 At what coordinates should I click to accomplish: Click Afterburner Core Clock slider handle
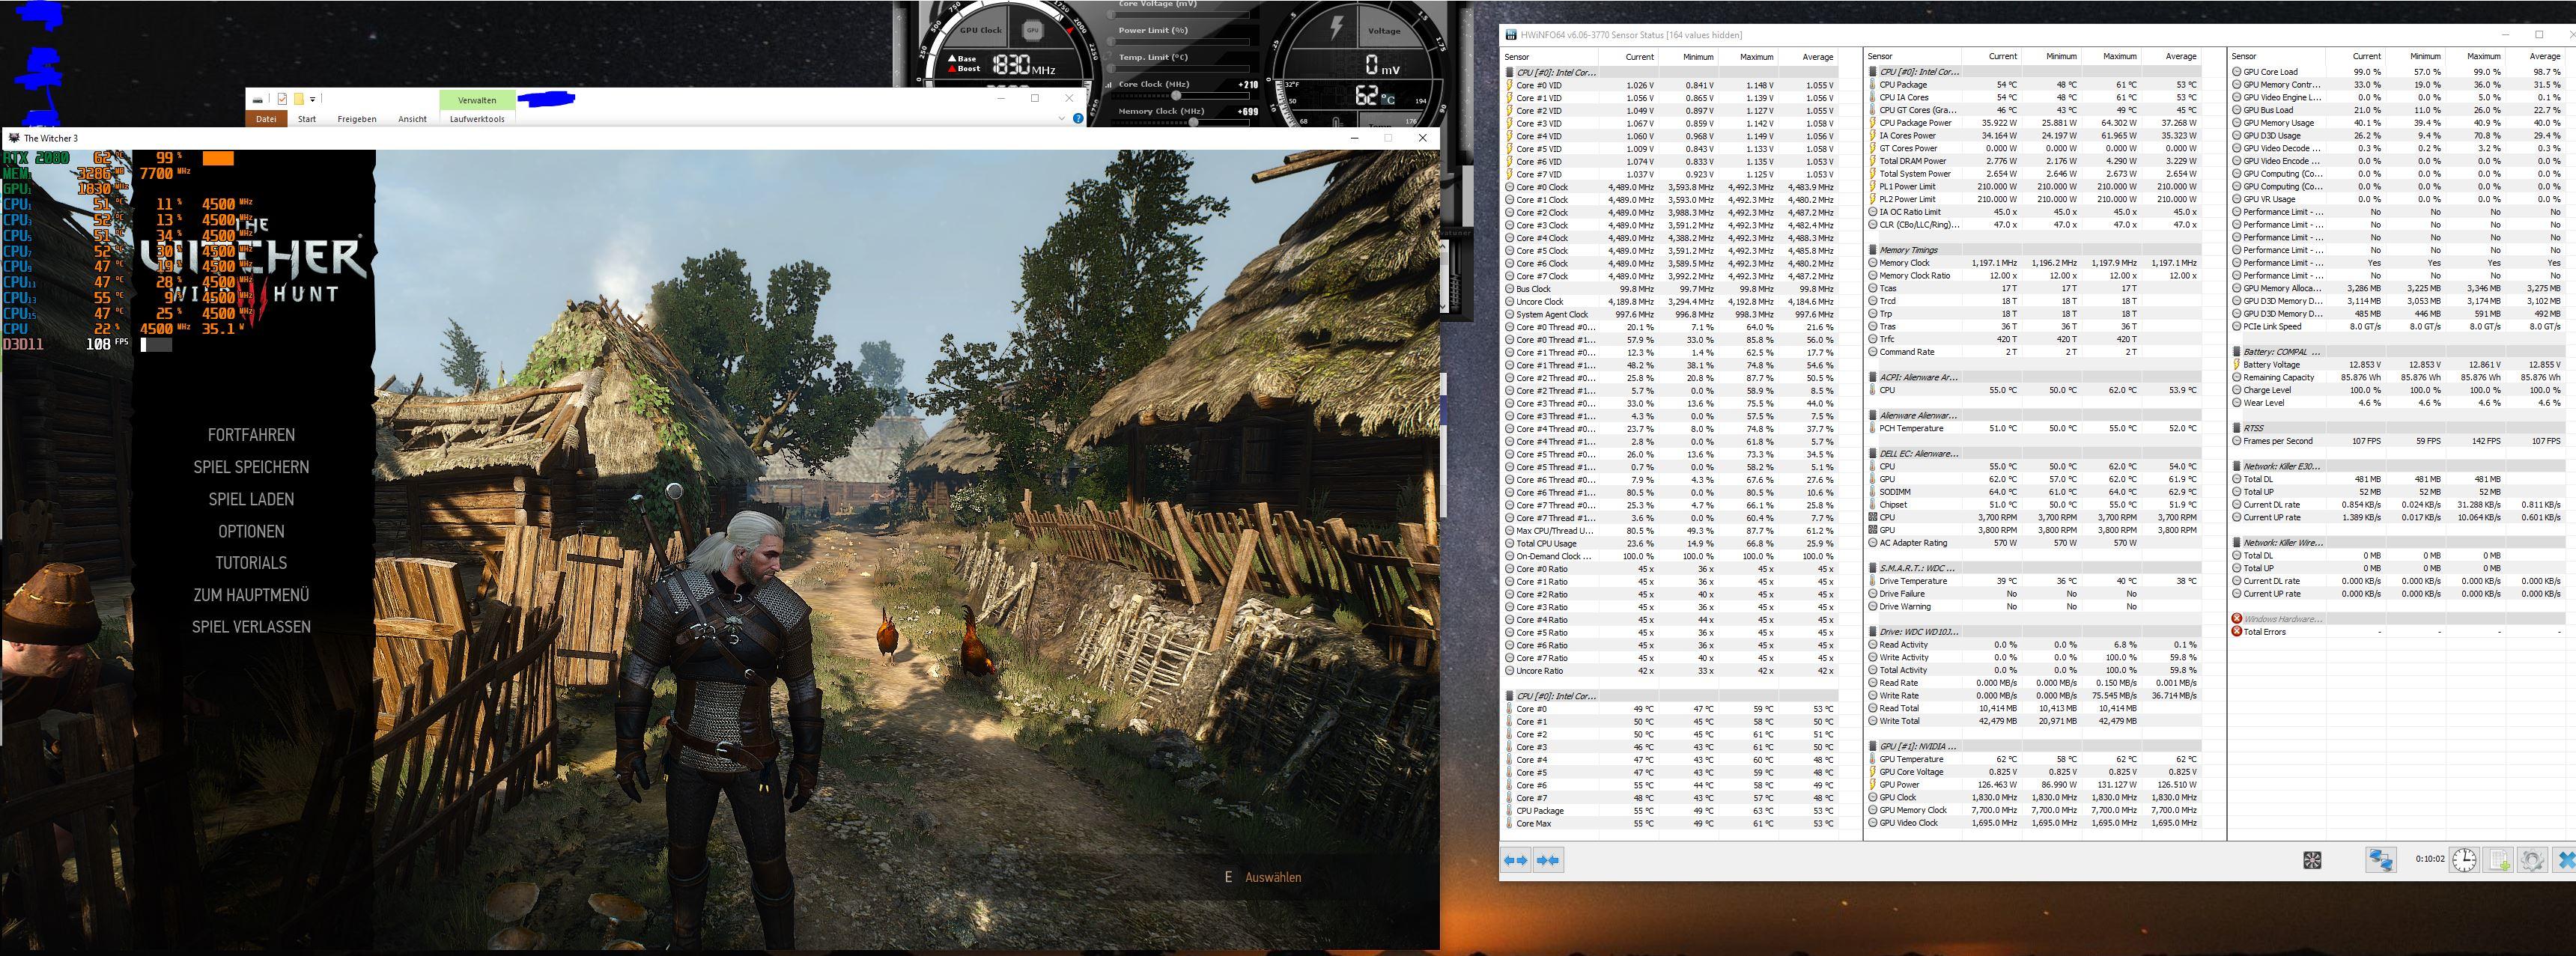(1176, 96)
